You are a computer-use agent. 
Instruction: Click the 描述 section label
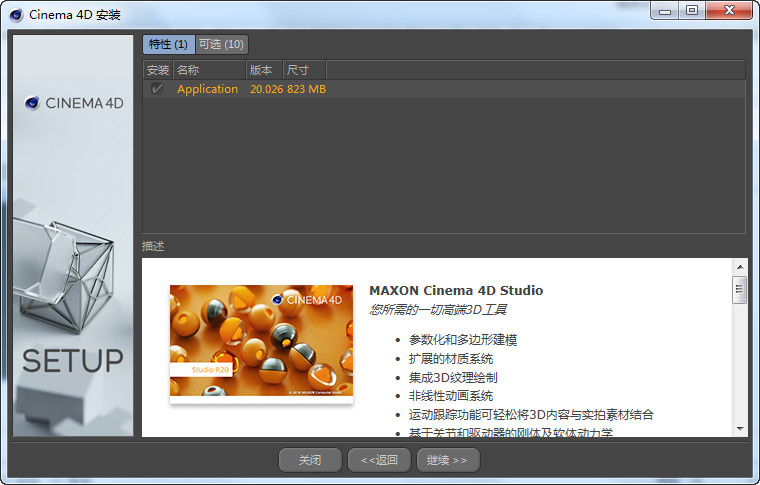click(153, 246)
